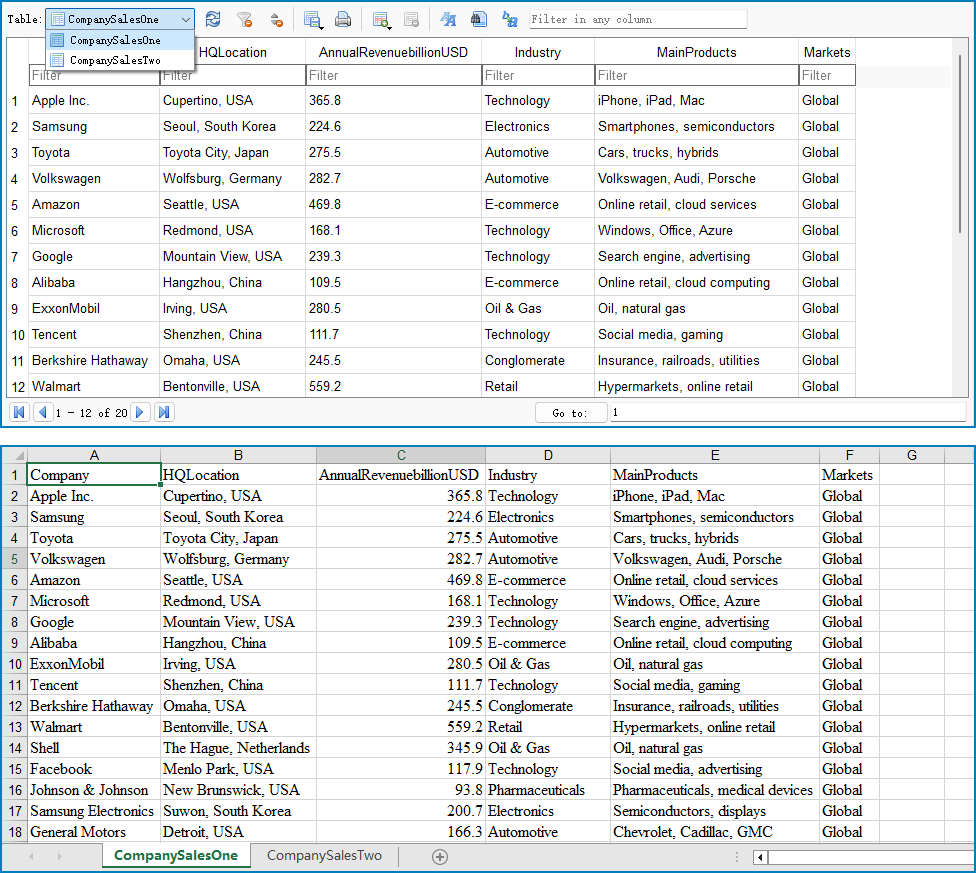Clear the column filters
This screenshot has width=976, height=873.
click(246, 19)
